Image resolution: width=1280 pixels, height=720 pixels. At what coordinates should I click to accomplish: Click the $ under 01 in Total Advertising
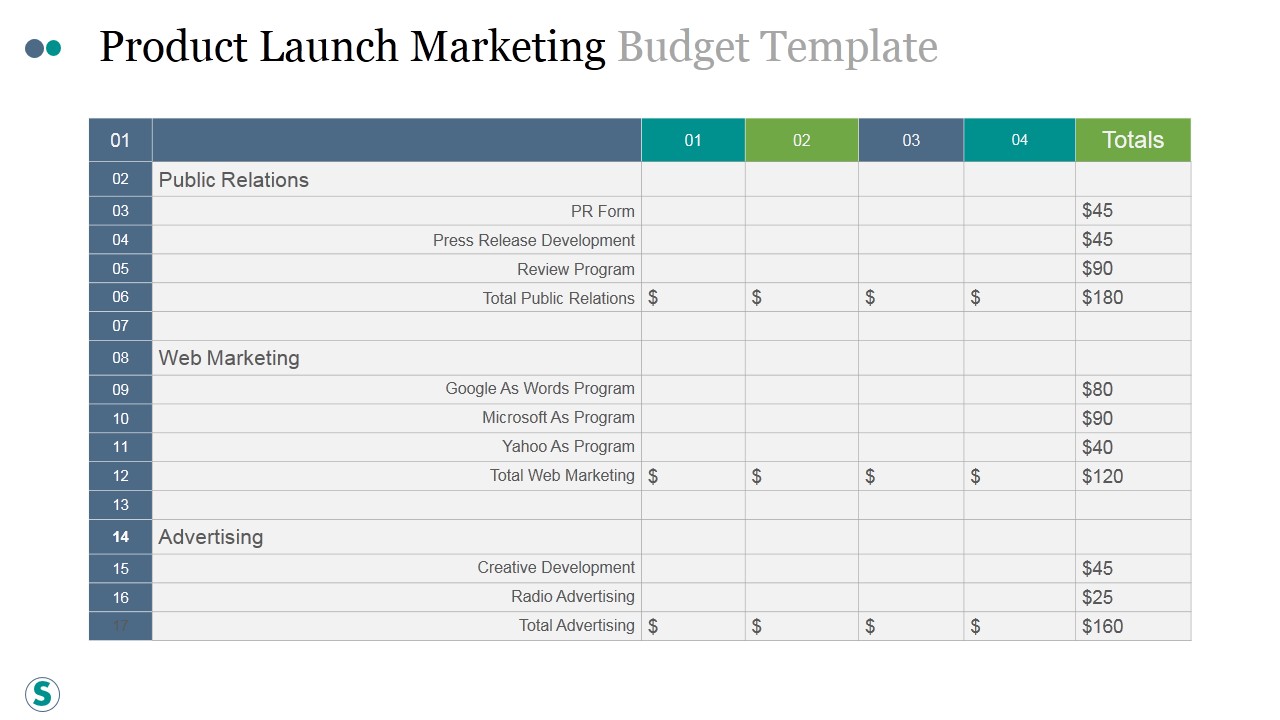(x=653, y=627)
